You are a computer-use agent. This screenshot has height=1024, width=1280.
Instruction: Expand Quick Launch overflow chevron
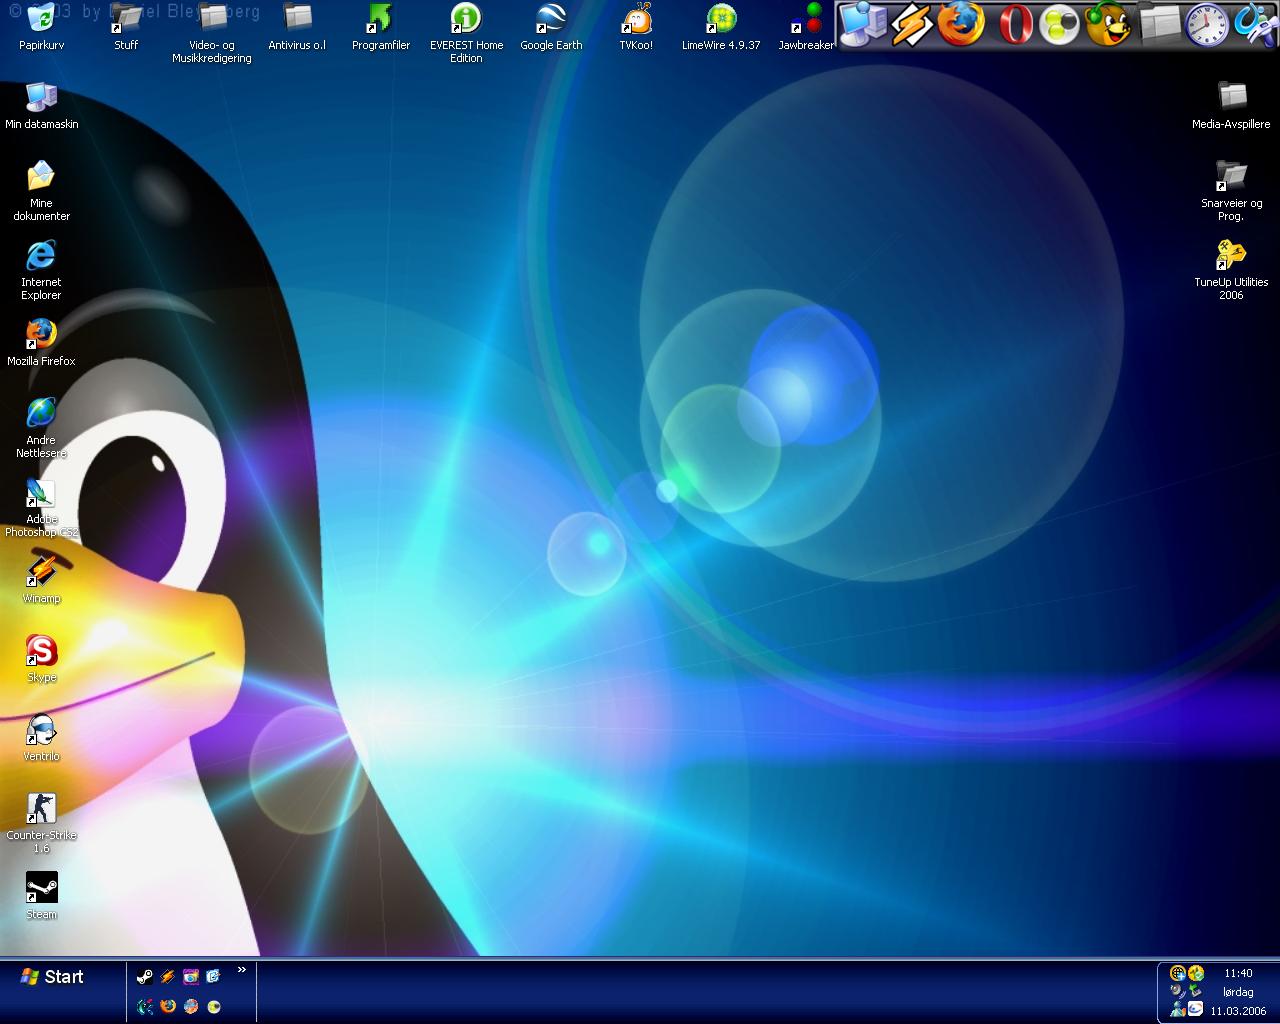(x=242, y=969)
